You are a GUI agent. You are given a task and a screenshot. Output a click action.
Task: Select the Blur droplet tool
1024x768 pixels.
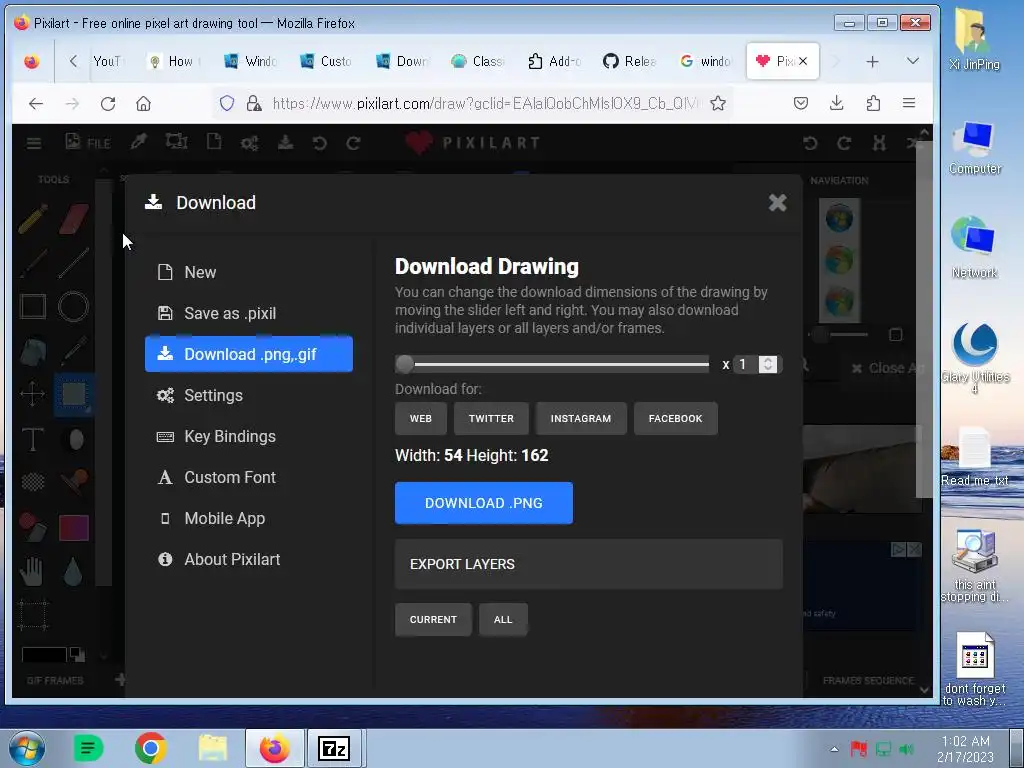click(73, 571)
